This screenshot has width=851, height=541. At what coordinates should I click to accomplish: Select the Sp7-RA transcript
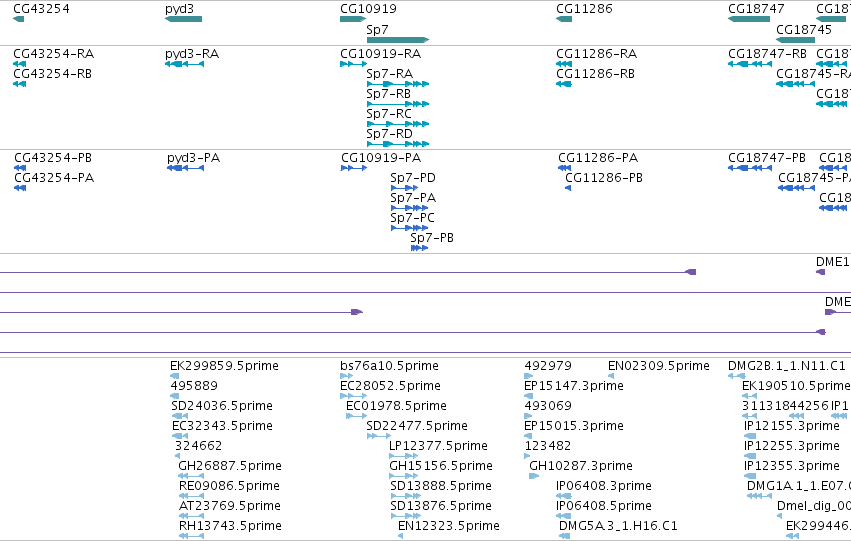point(390,74)
